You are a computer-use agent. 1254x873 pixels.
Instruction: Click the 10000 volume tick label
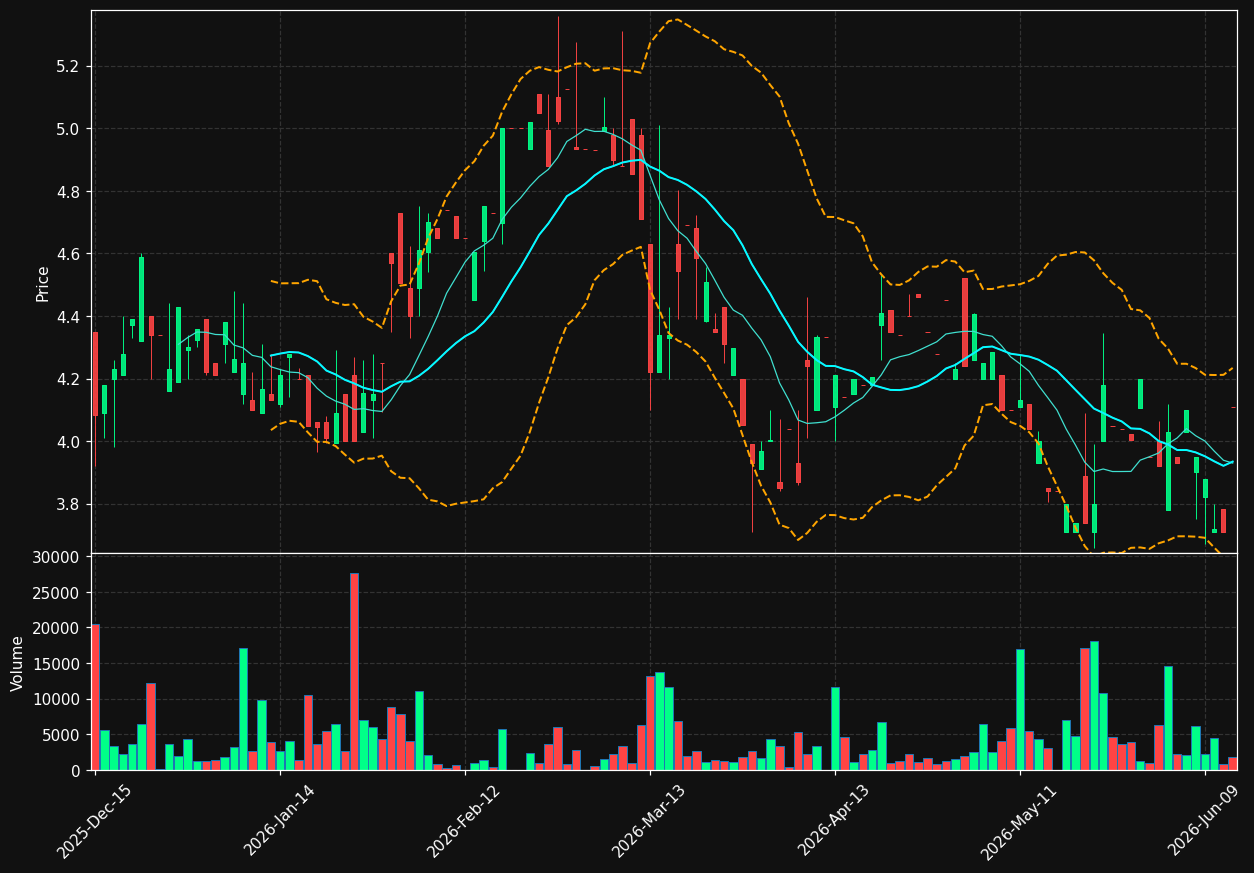coord(58,699)
